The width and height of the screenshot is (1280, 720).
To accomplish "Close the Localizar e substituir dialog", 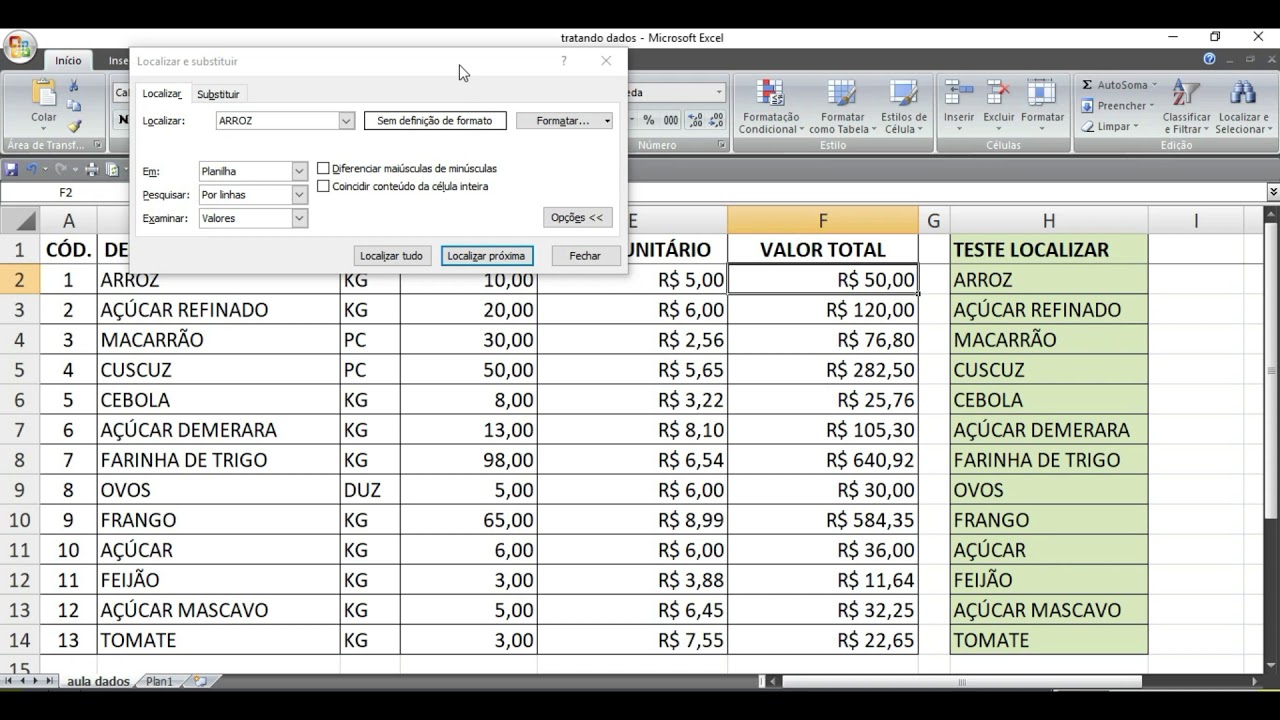I will click(606, 61).
